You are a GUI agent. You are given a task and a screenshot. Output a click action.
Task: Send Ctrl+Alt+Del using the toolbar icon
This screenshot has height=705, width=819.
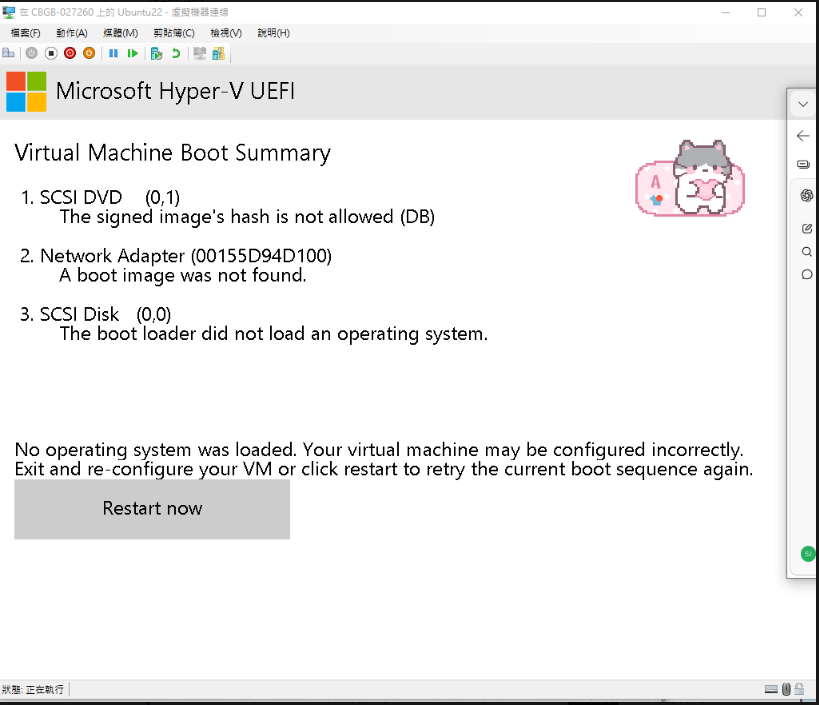[x=8, y=53]
